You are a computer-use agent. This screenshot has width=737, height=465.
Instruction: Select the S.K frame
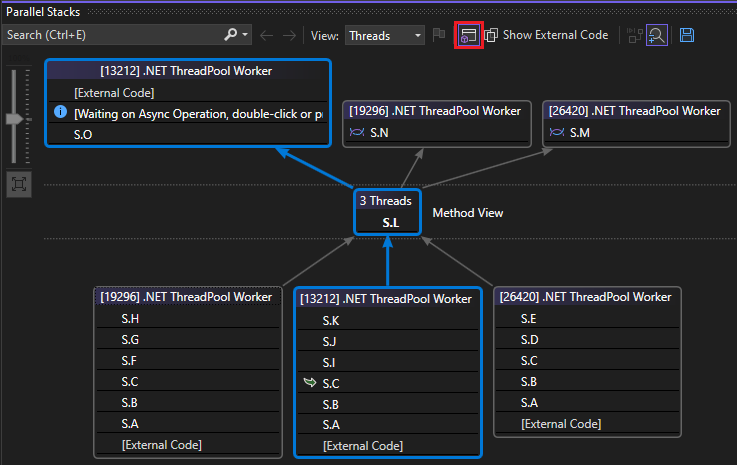pyautogui.click(x=388, y=321)
